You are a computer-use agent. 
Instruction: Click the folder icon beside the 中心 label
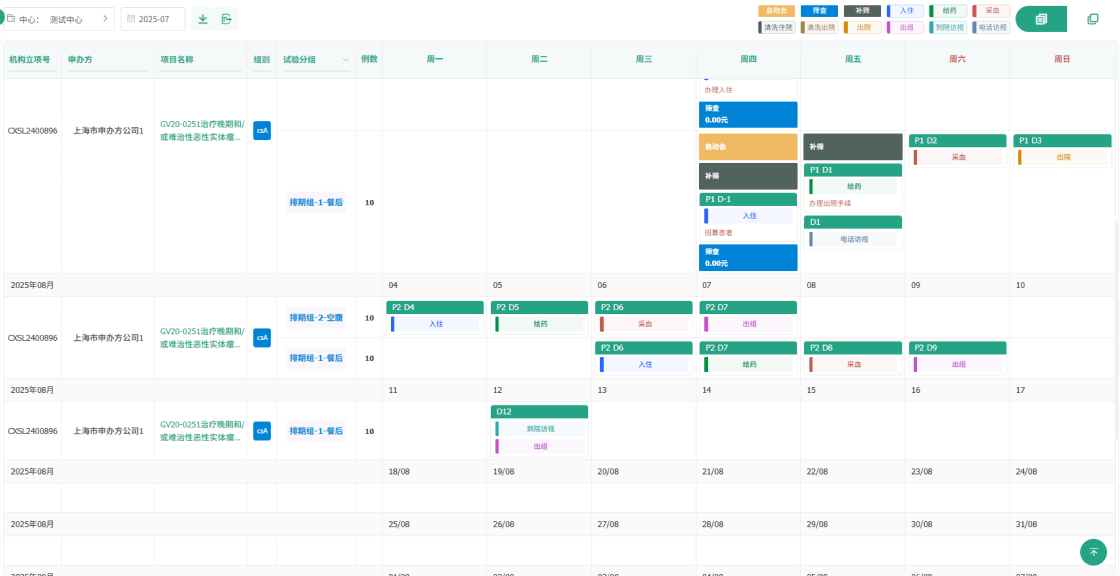(x=10, y=19)
